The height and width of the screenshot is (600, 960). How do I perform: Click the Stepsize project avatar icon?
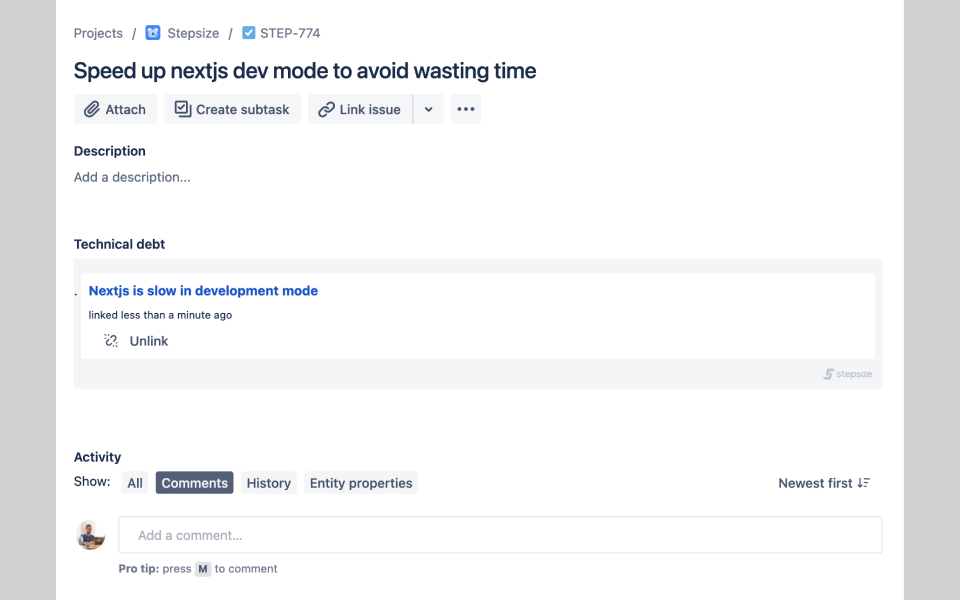(x=153, y=33)
